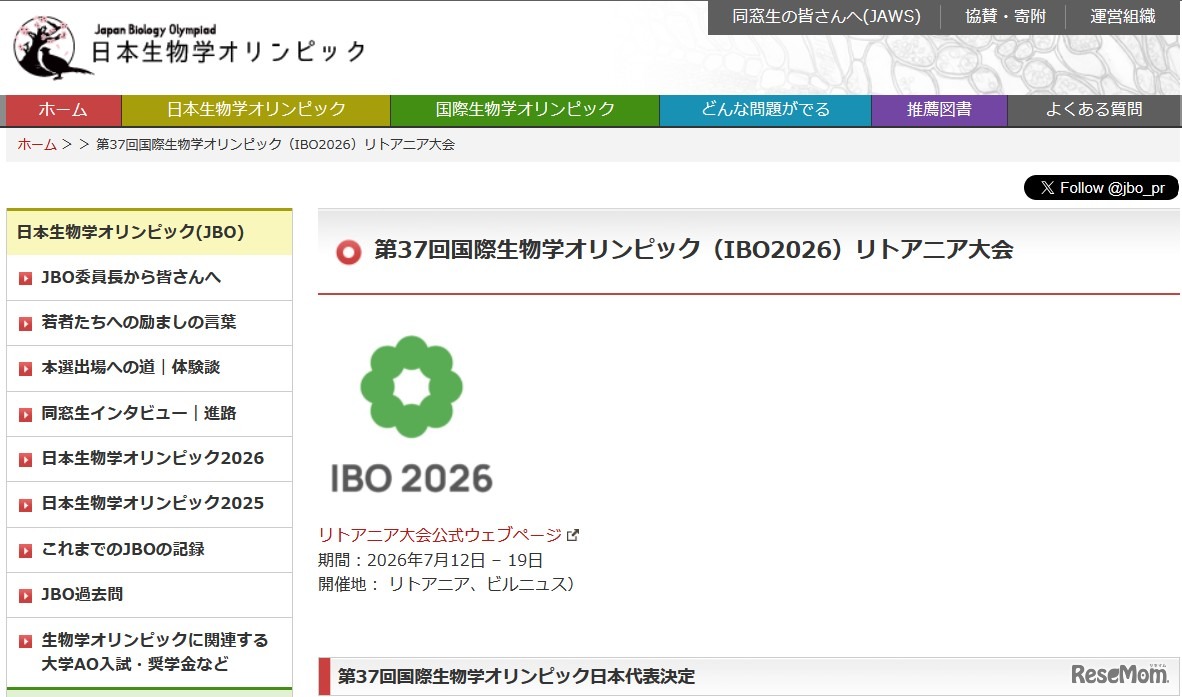This screenshot has height=697, width=1182.
Task: Click the X logo in Follow button
Action: 1047,188
